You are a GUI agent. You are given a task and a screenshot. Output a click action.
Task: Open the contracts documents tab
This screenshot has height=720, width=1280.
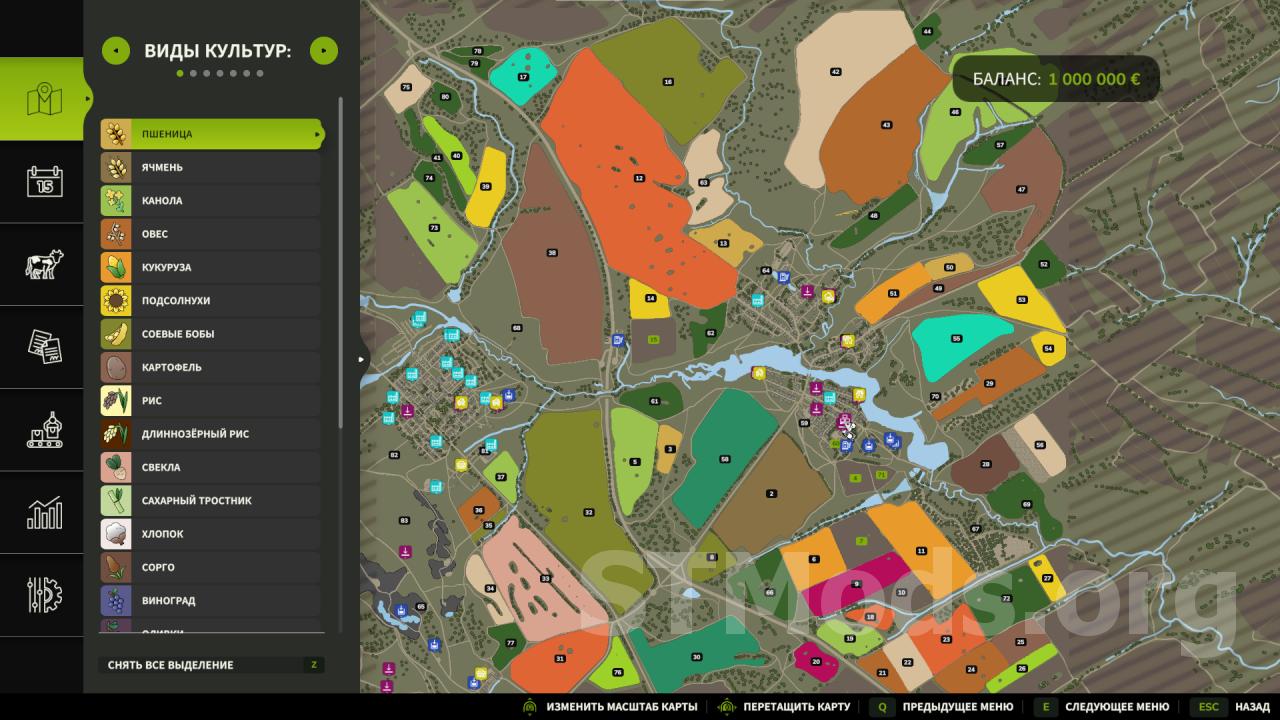click(x=42, y=347)
